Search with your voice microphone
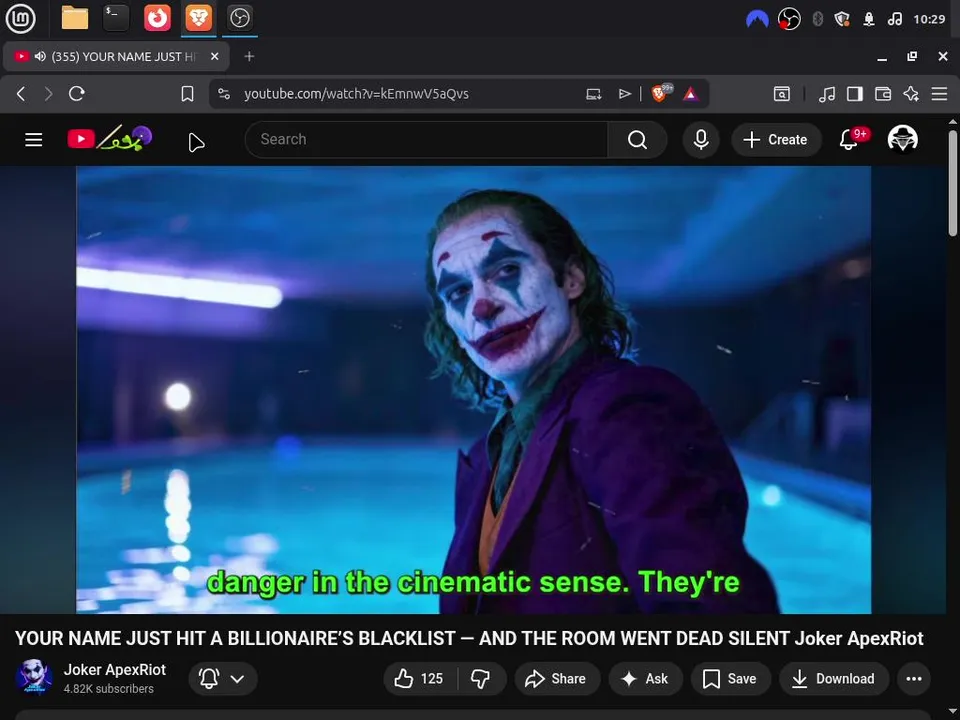This screenshot has width=960, height=720. 701,140
